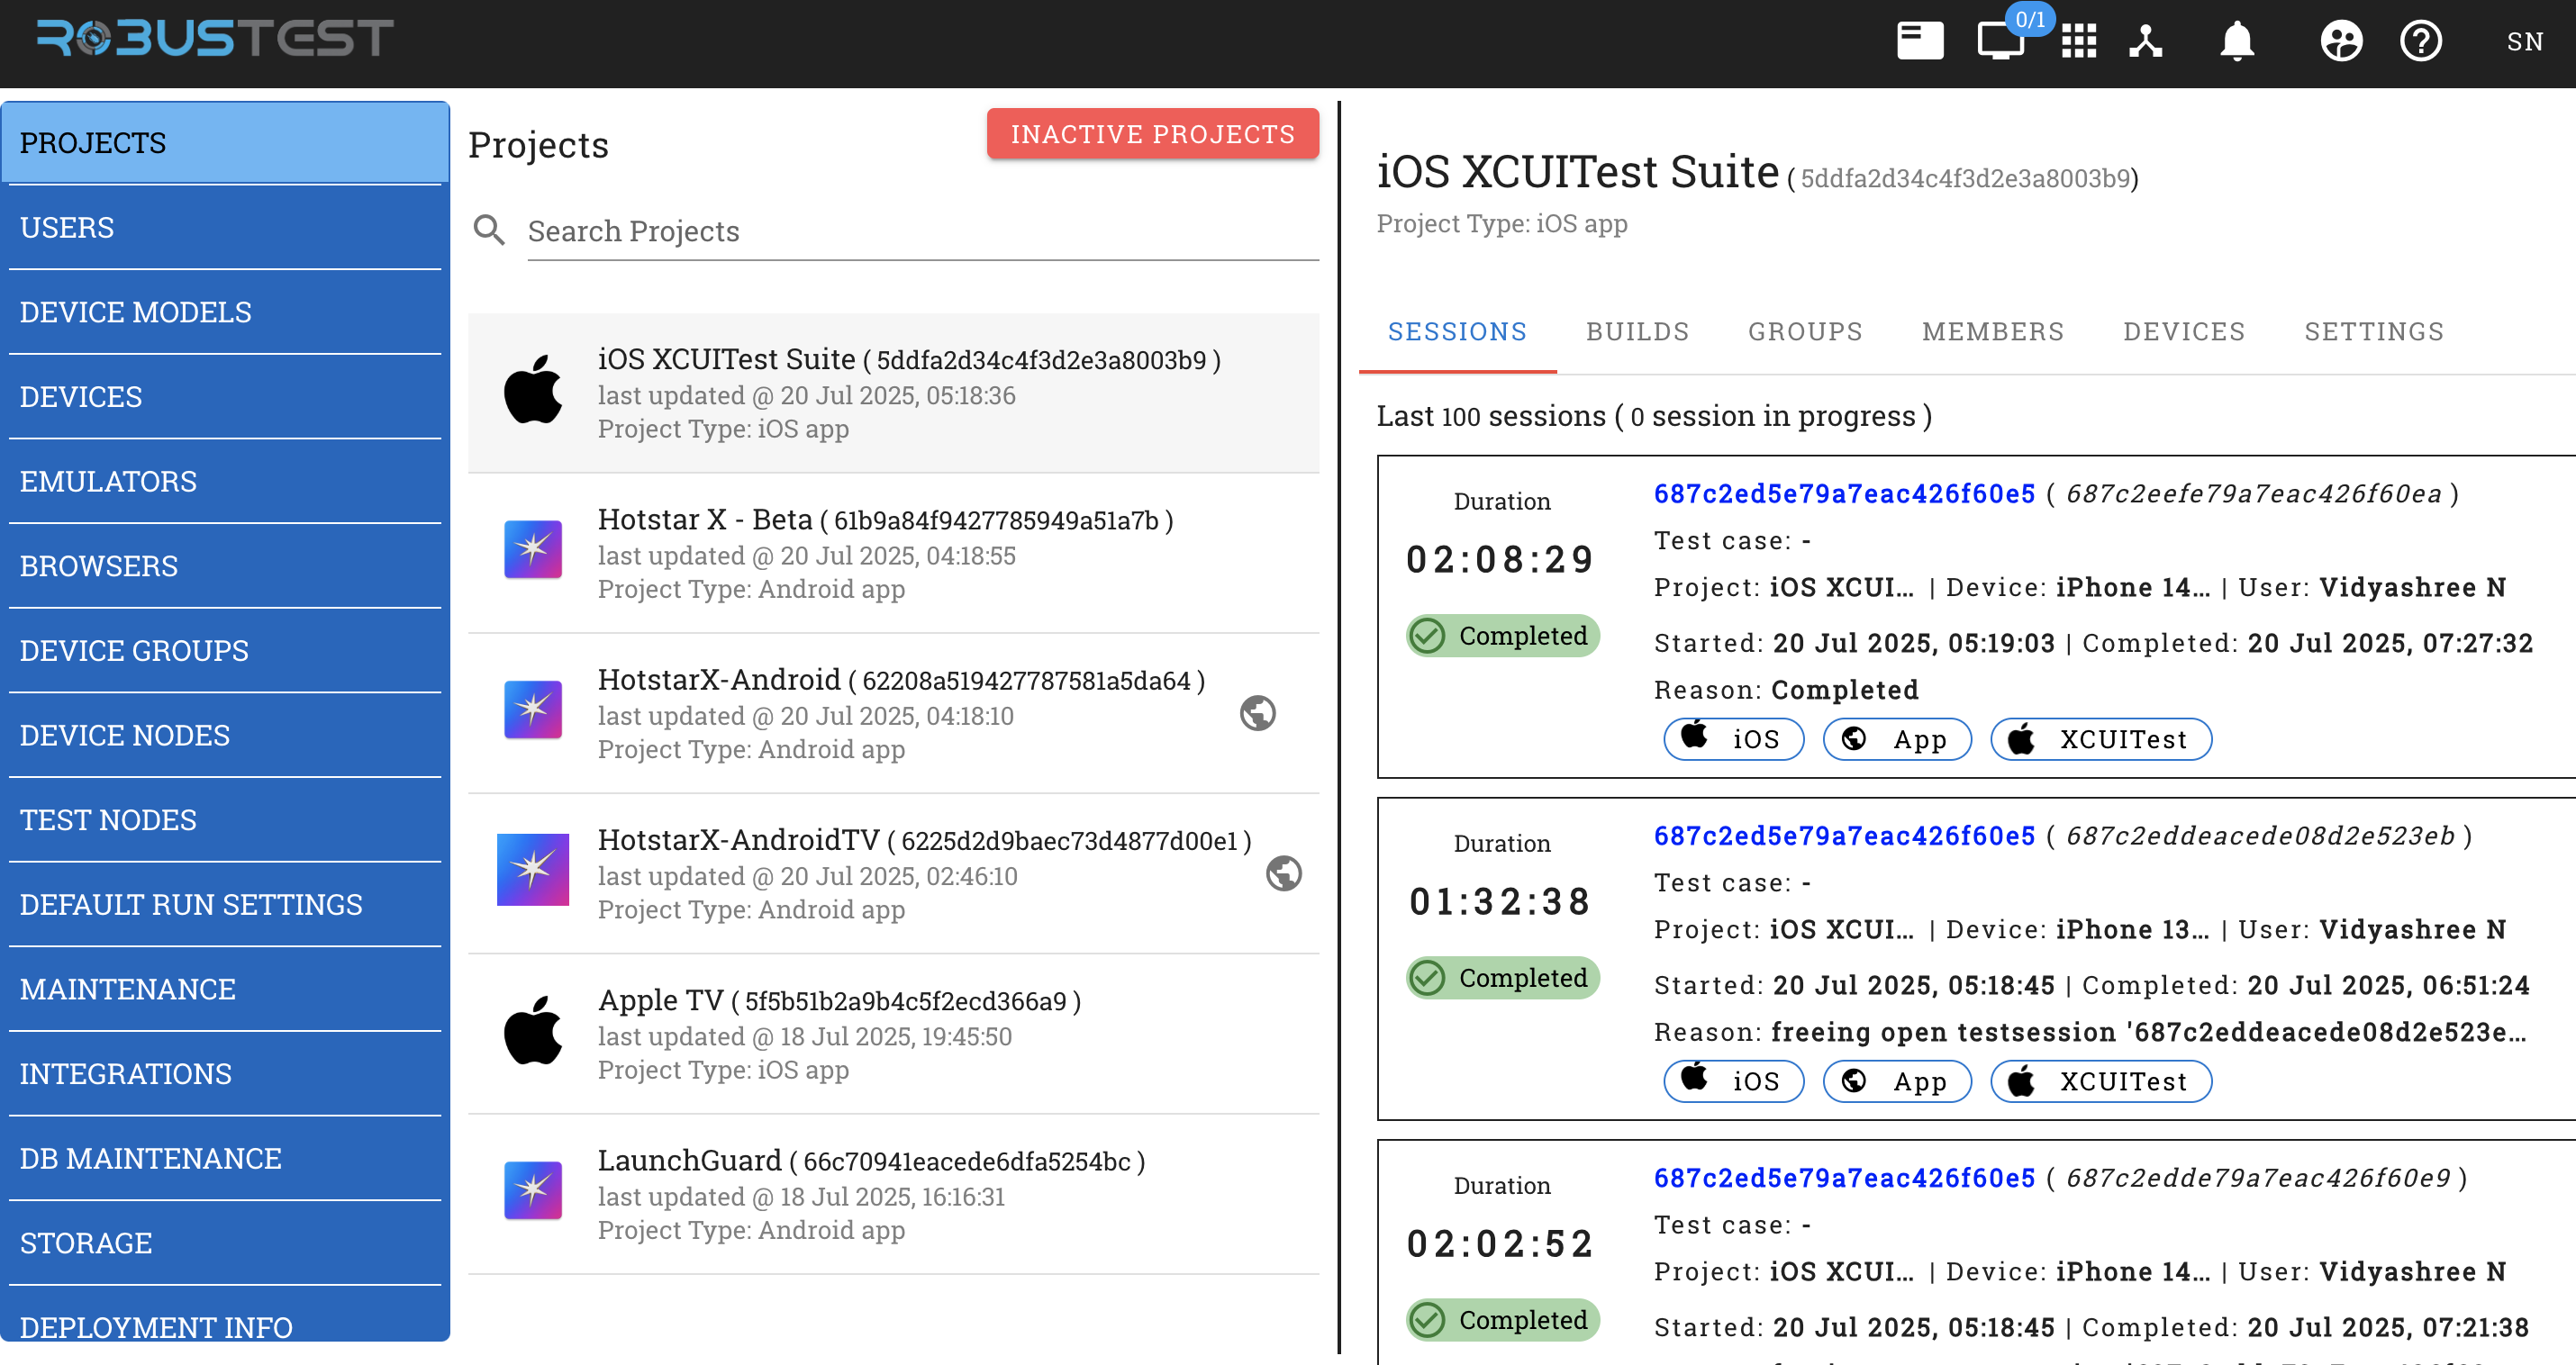The height and width of the screenshot is (1365, 2576).
Task: Click the iOS tag on the 01:32:38 session
Action: tap(1734, 1081)
